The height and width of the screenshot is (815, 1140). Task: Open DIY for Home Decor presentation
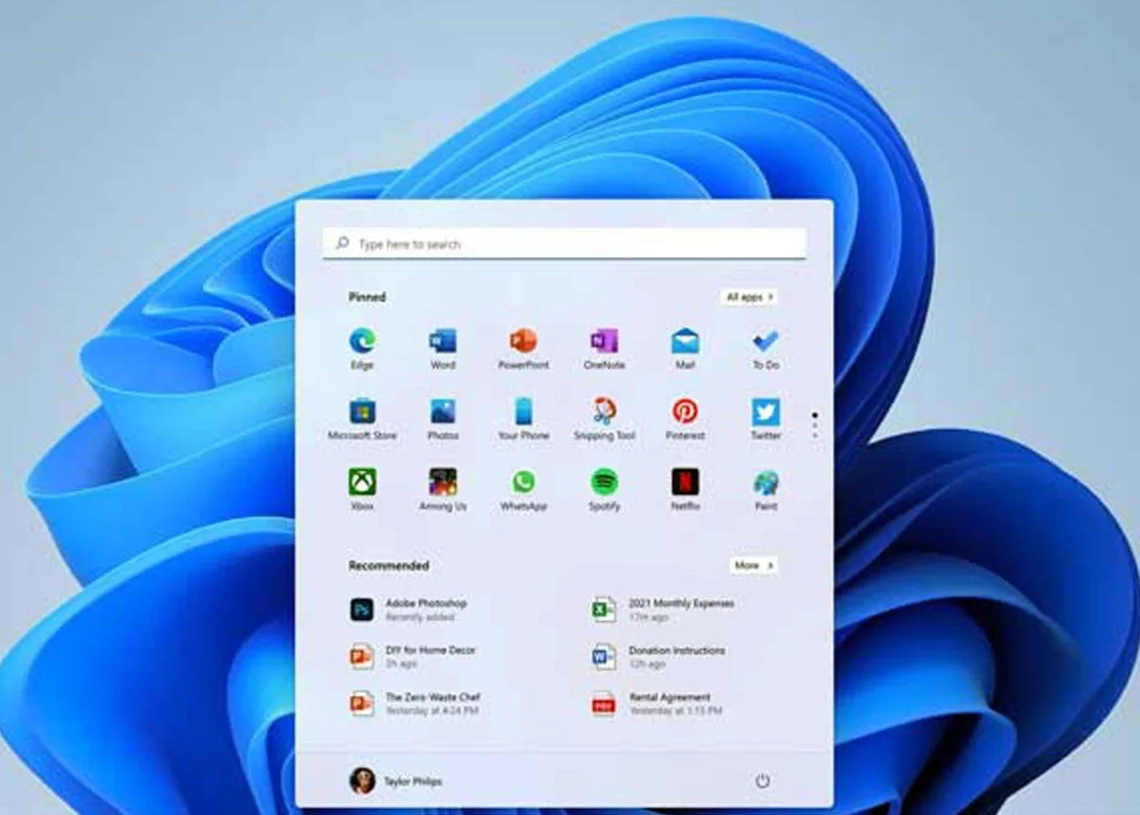pos(412,656)
